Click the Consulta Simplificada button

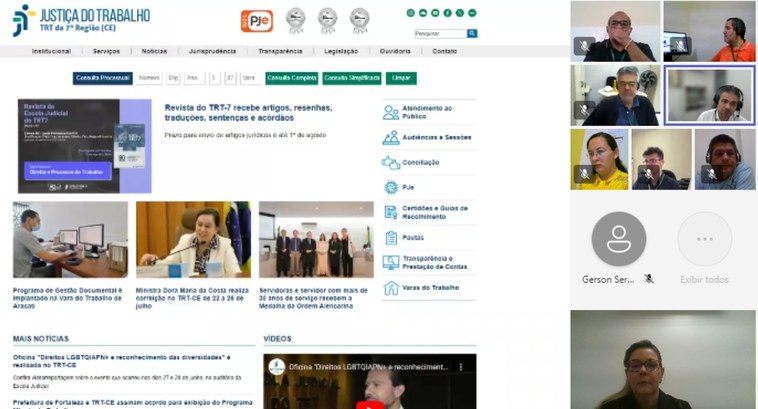352,78
